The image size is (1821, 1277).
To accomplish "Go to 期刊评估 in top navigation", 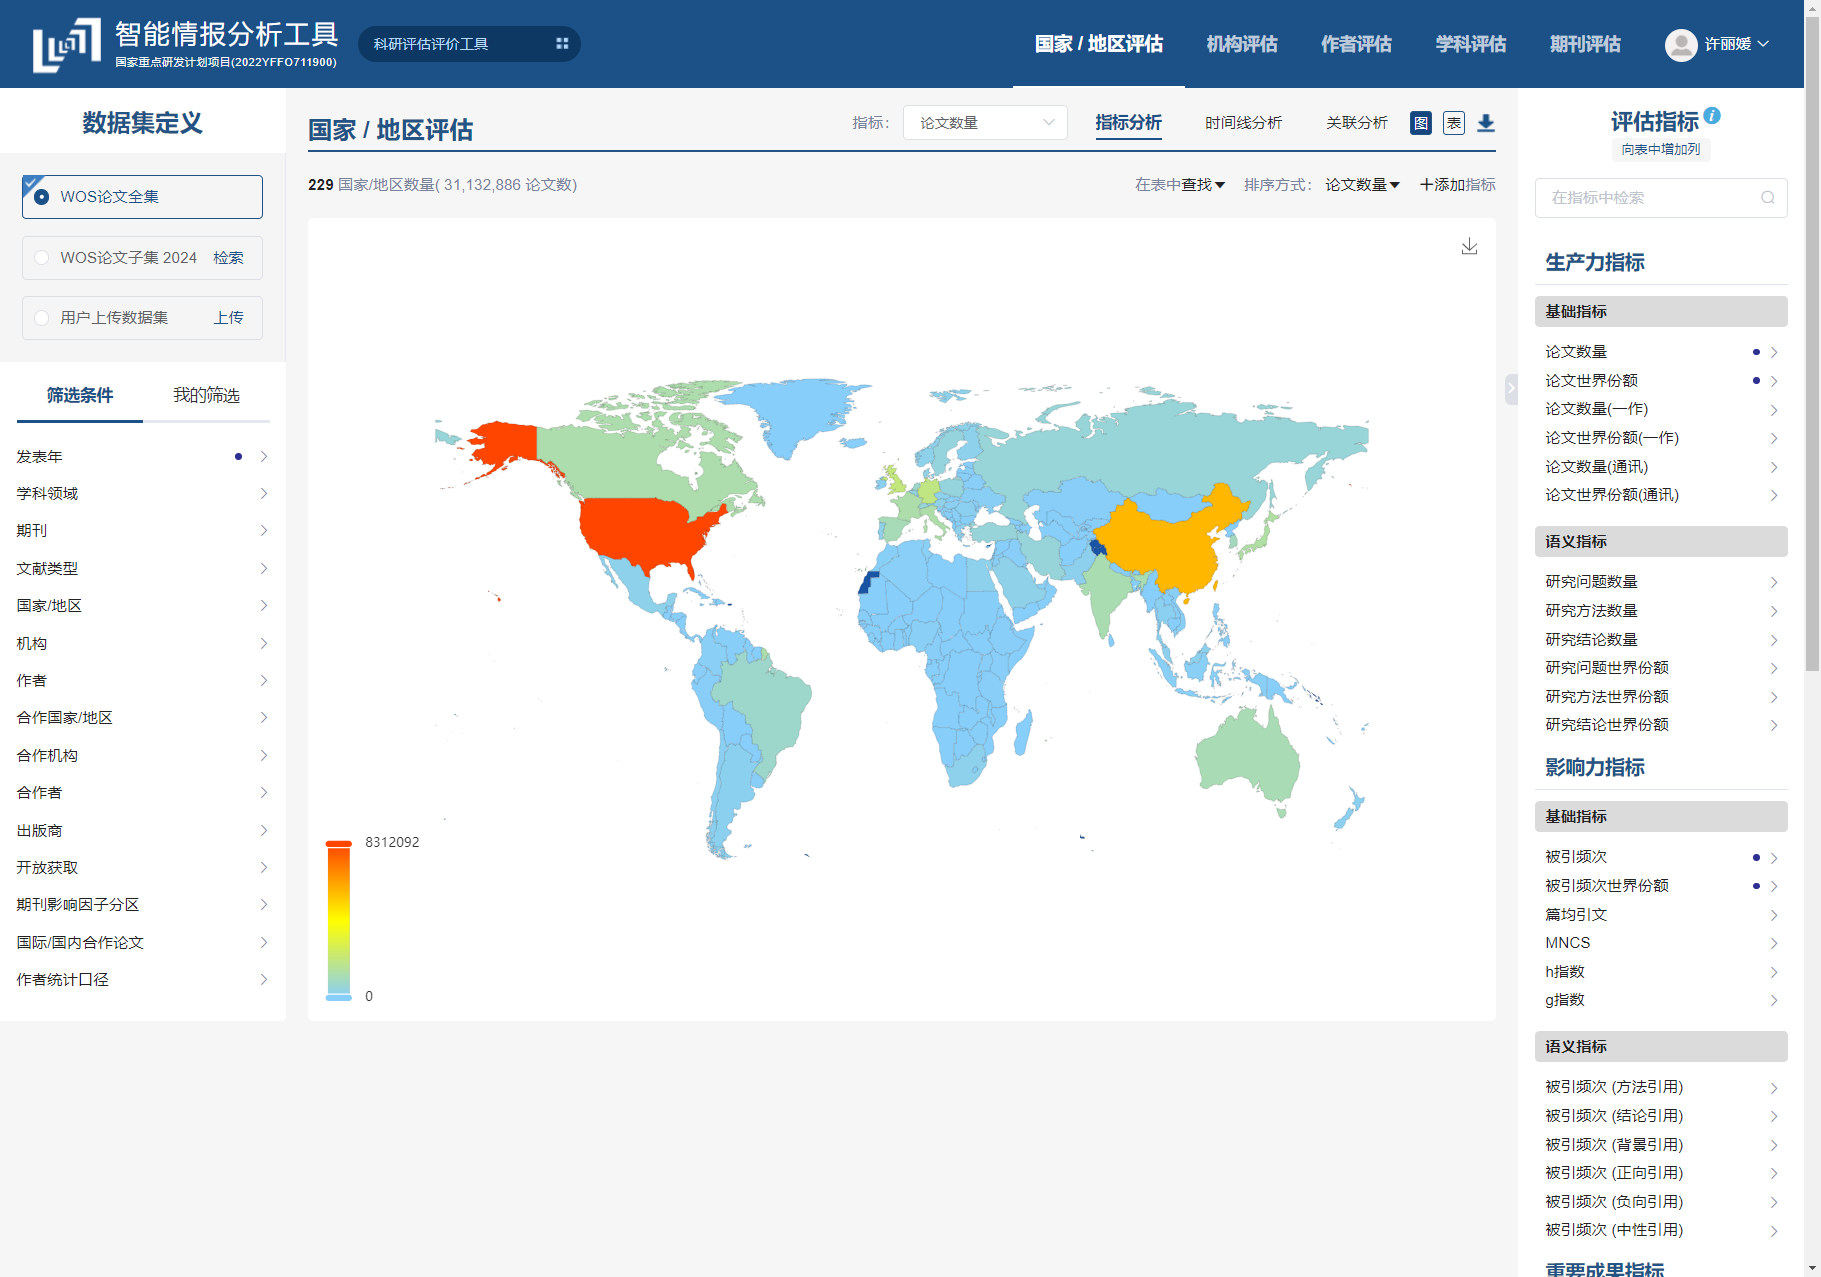I will pyautogui.click(x=1585, y=44).
